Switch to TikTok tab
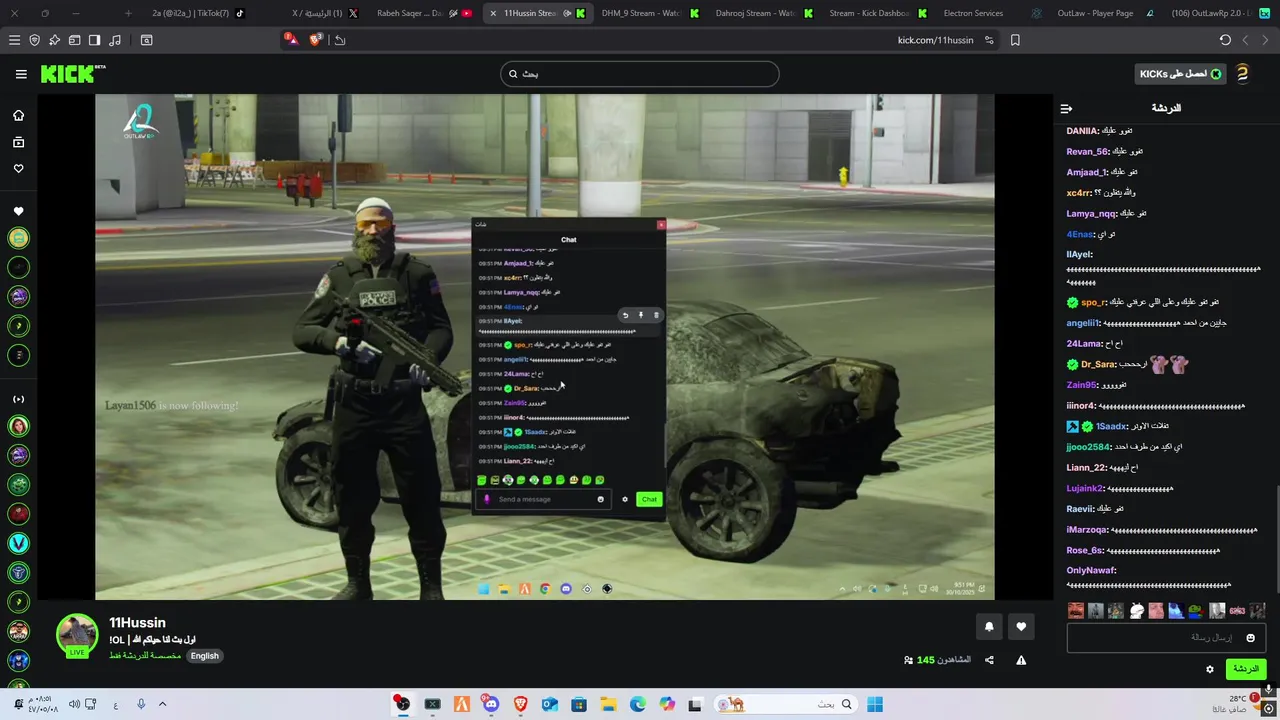Image resolution: width=1280 pixels, height=720 pixels. (195, 13)
